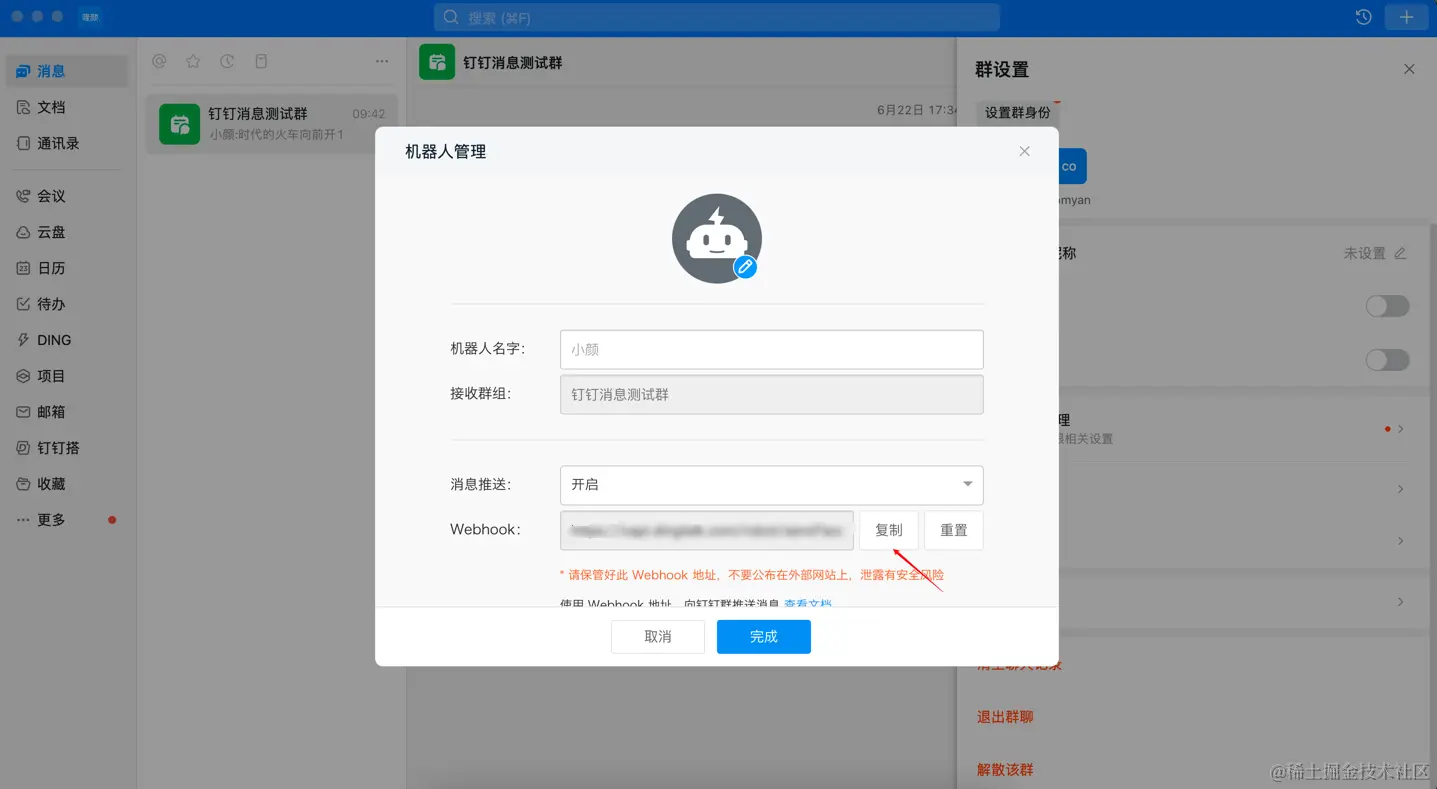Click the 设置群身份 button
Image resolution: width=1437 pixels, height=789 pixels.
tap(1018, 112)
